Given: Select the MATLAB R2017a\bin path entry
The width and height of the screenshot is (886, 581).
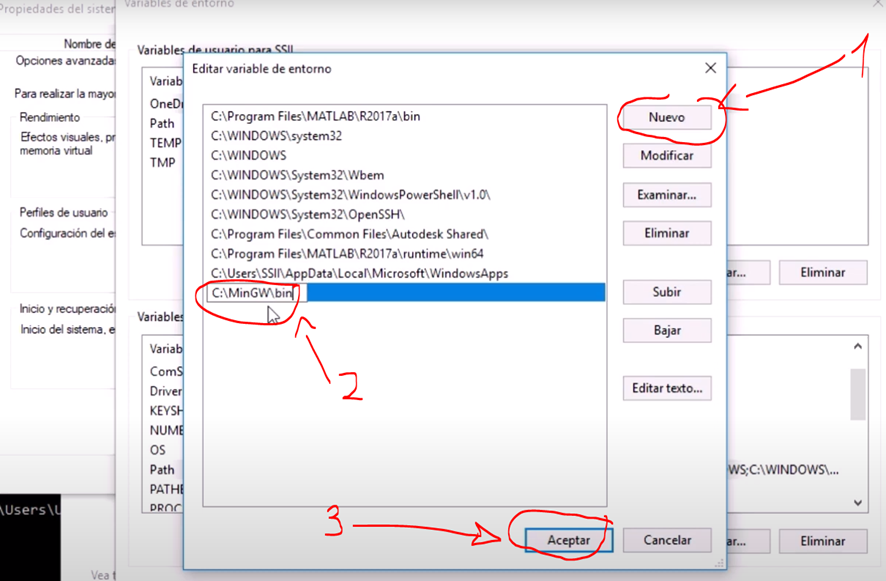Looking at the screenshot, I should click(315, 116).
